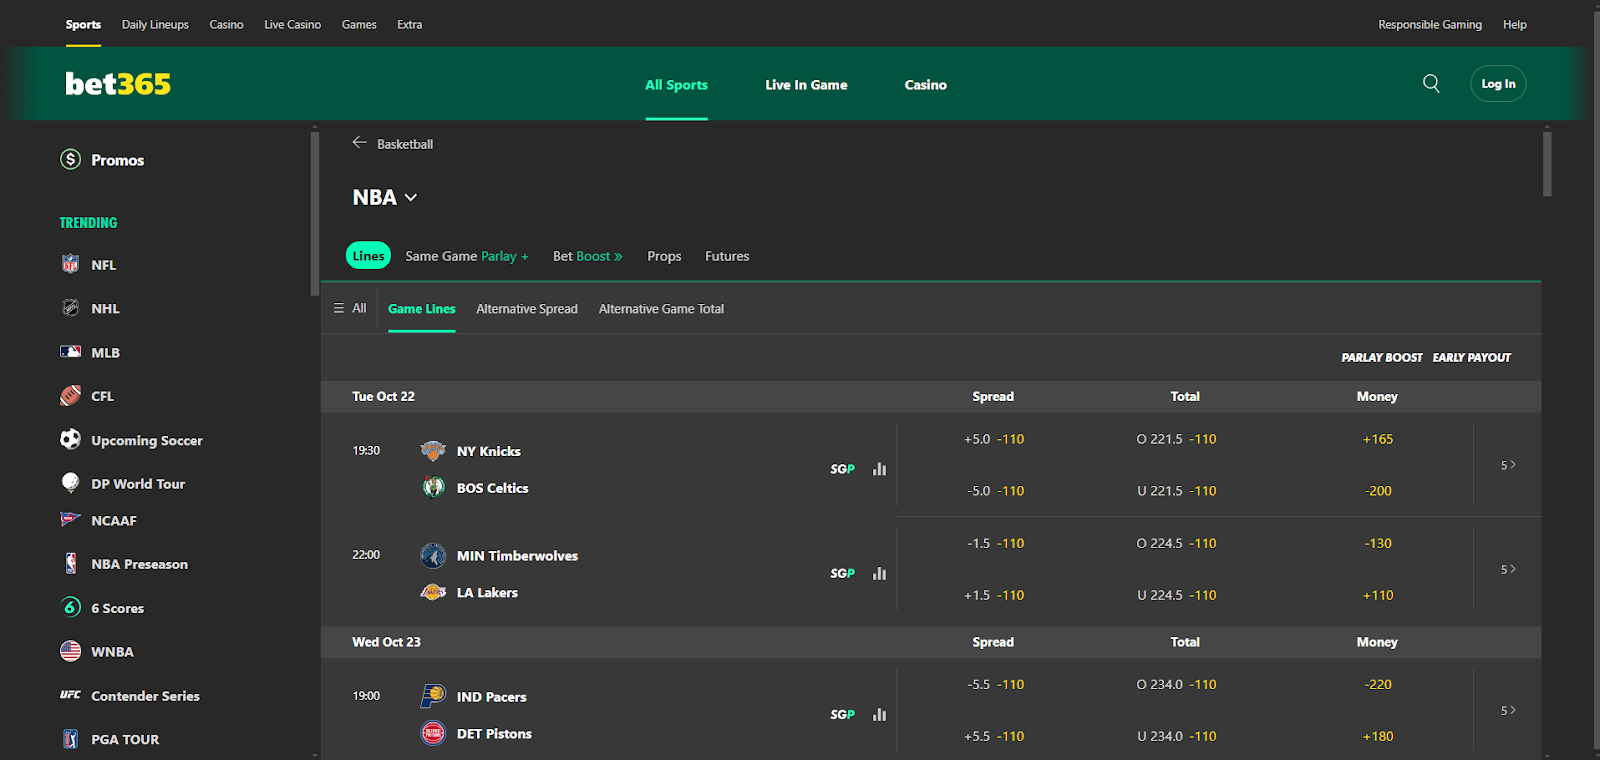
Task: Click the back arrow beside Basketball
Action: coord(359,143)
